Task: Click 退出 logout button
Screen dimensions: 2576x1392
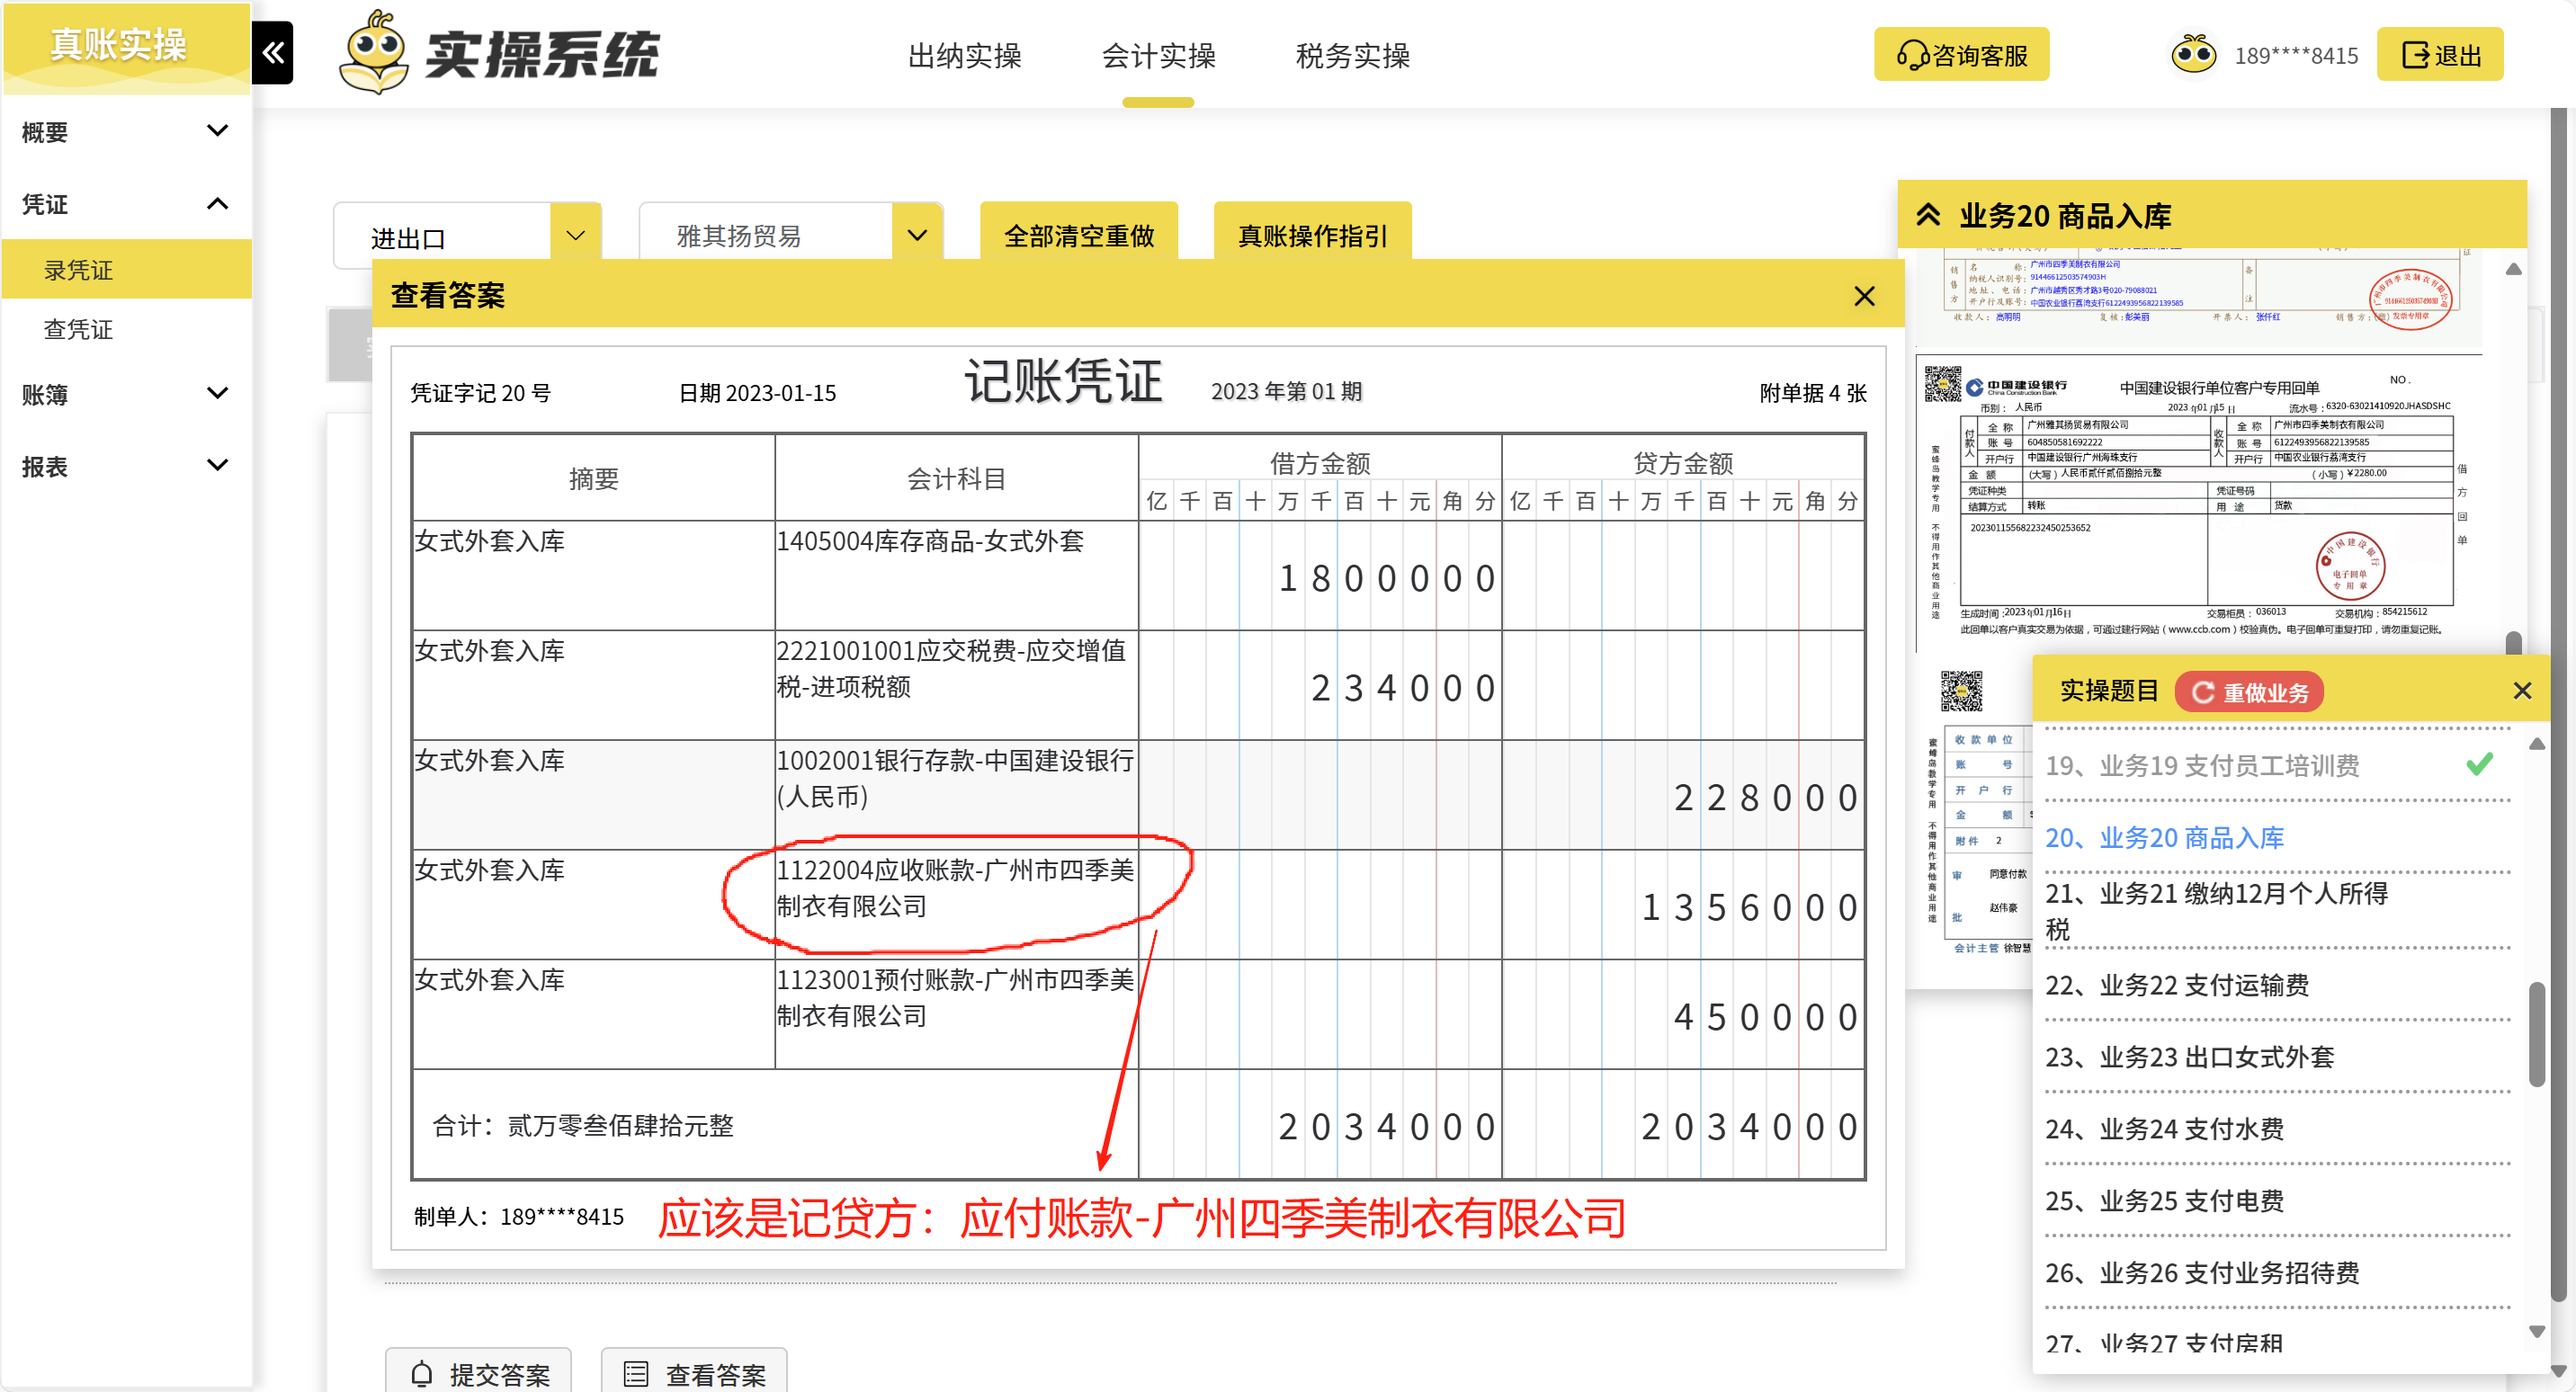Action: (x=2440, y=55)
